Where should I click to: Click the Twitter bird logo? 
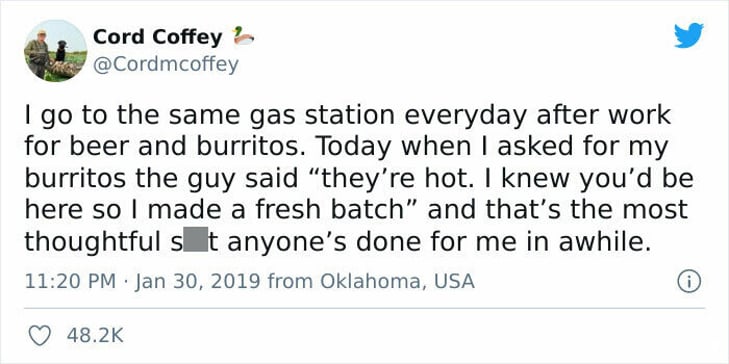(x=689, y=35)
